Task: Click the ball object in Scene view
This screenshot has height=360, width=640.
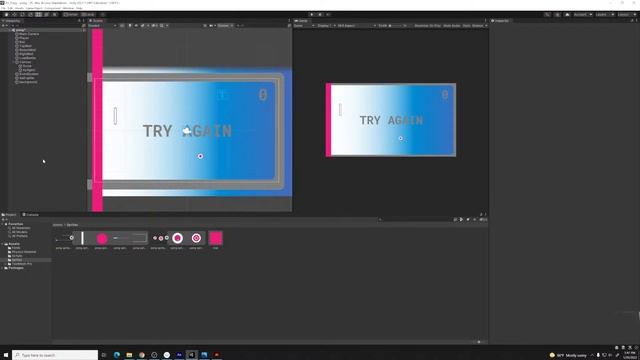Action: (200, 156)
